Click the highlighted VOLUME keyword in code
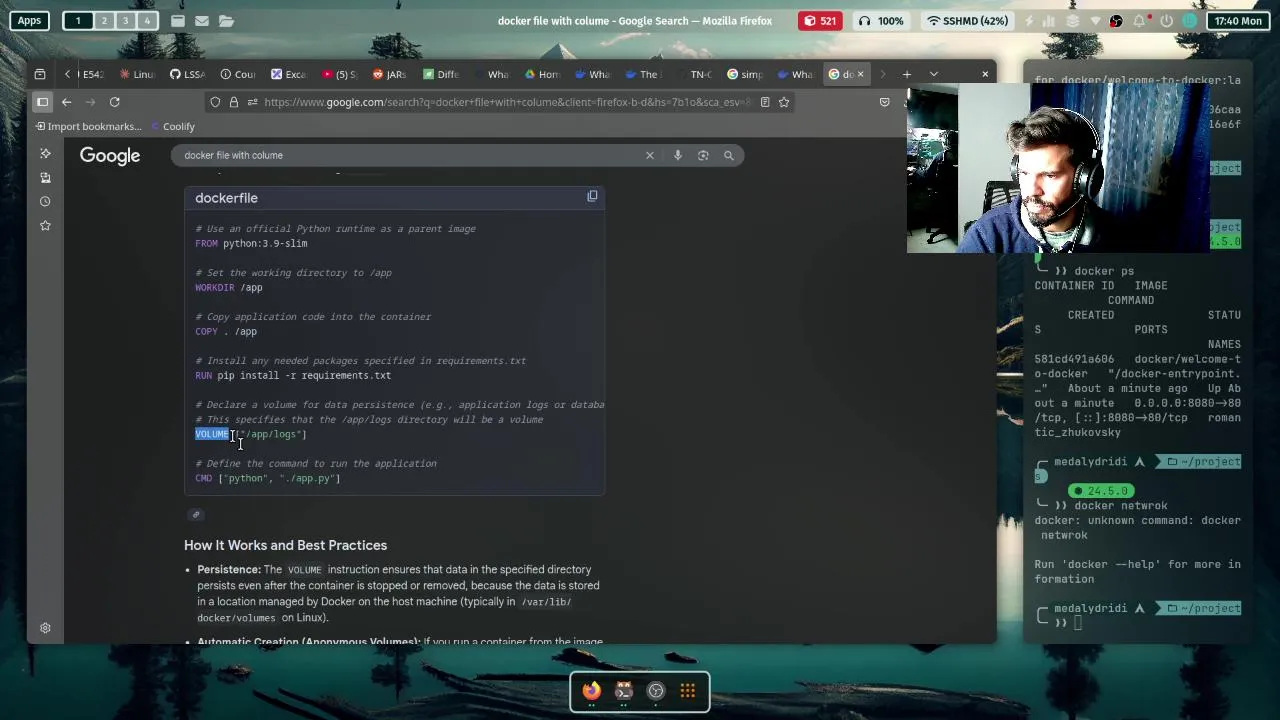Viewport: 1280px width, 720px height. tap(212, 434)
